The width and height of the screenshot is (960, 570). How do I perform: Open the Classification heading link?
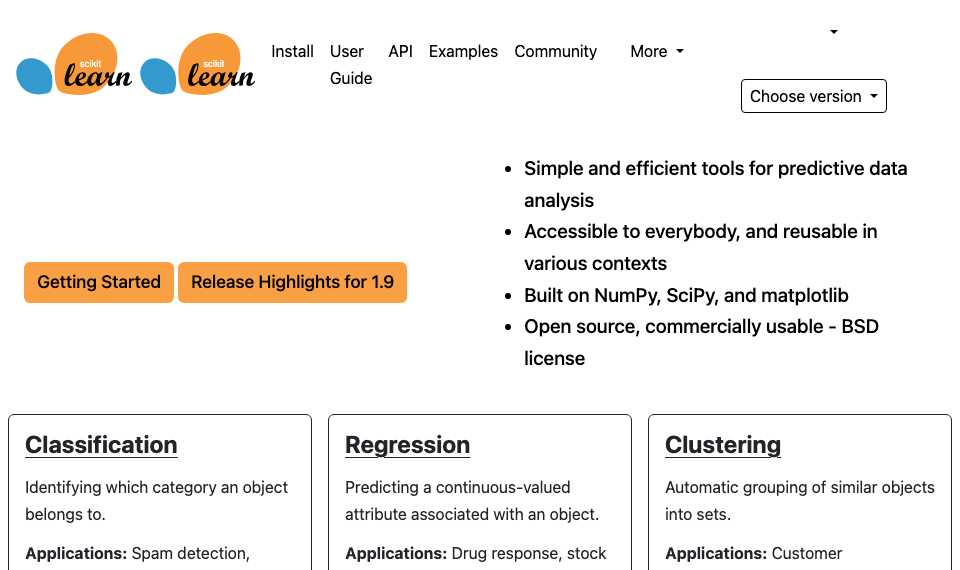(x=101, y=445)
